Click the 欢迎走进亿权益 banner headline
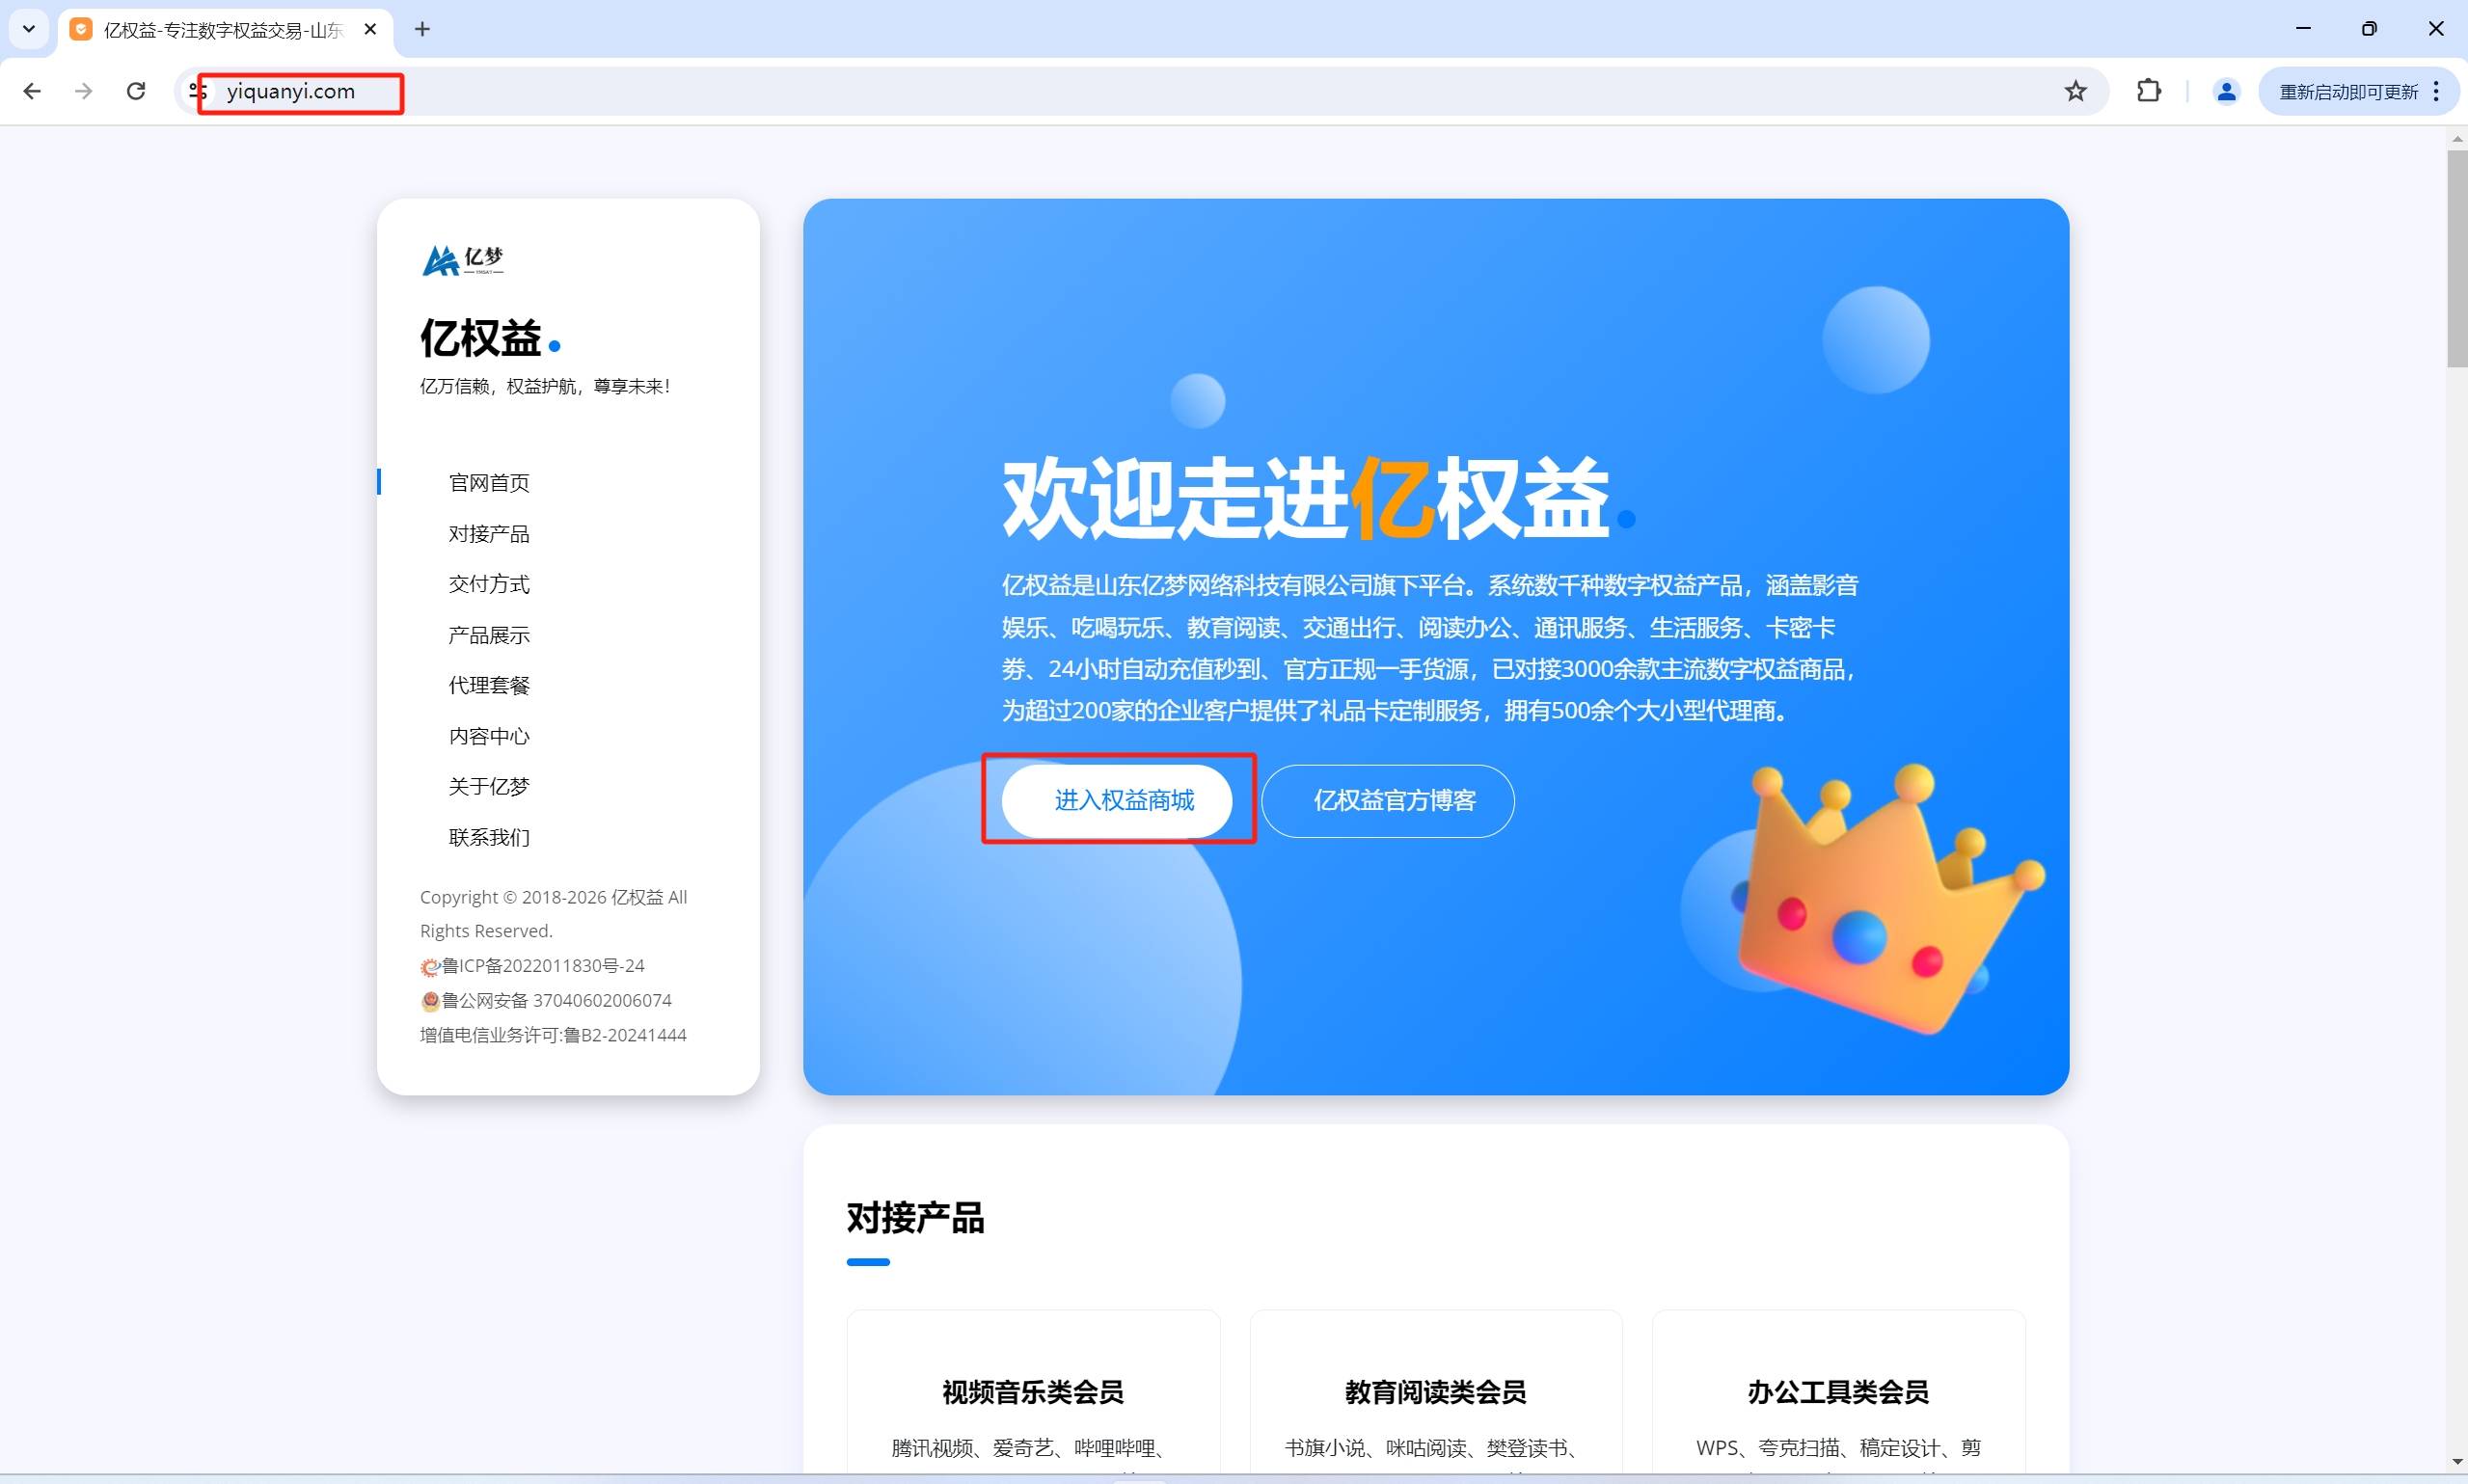This screenshot has width=2468, height=1484. (1306, 498)
